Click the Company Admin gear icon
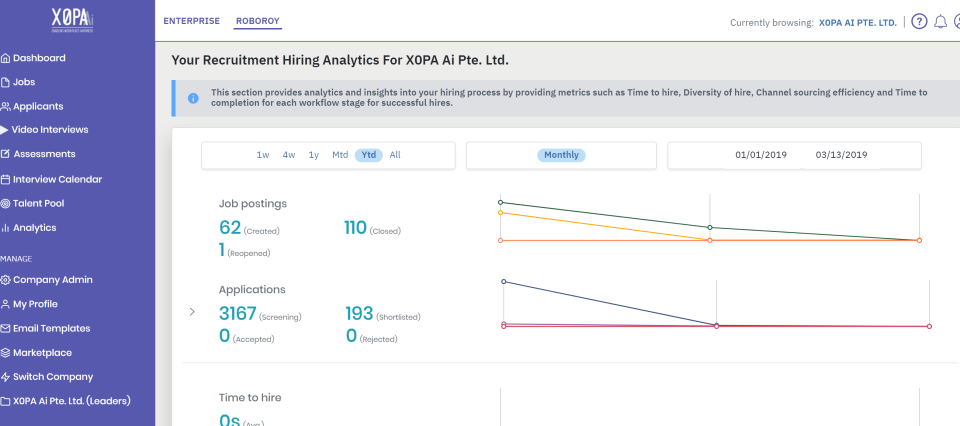This screenshot has width=960, height=426. point(6,280)
